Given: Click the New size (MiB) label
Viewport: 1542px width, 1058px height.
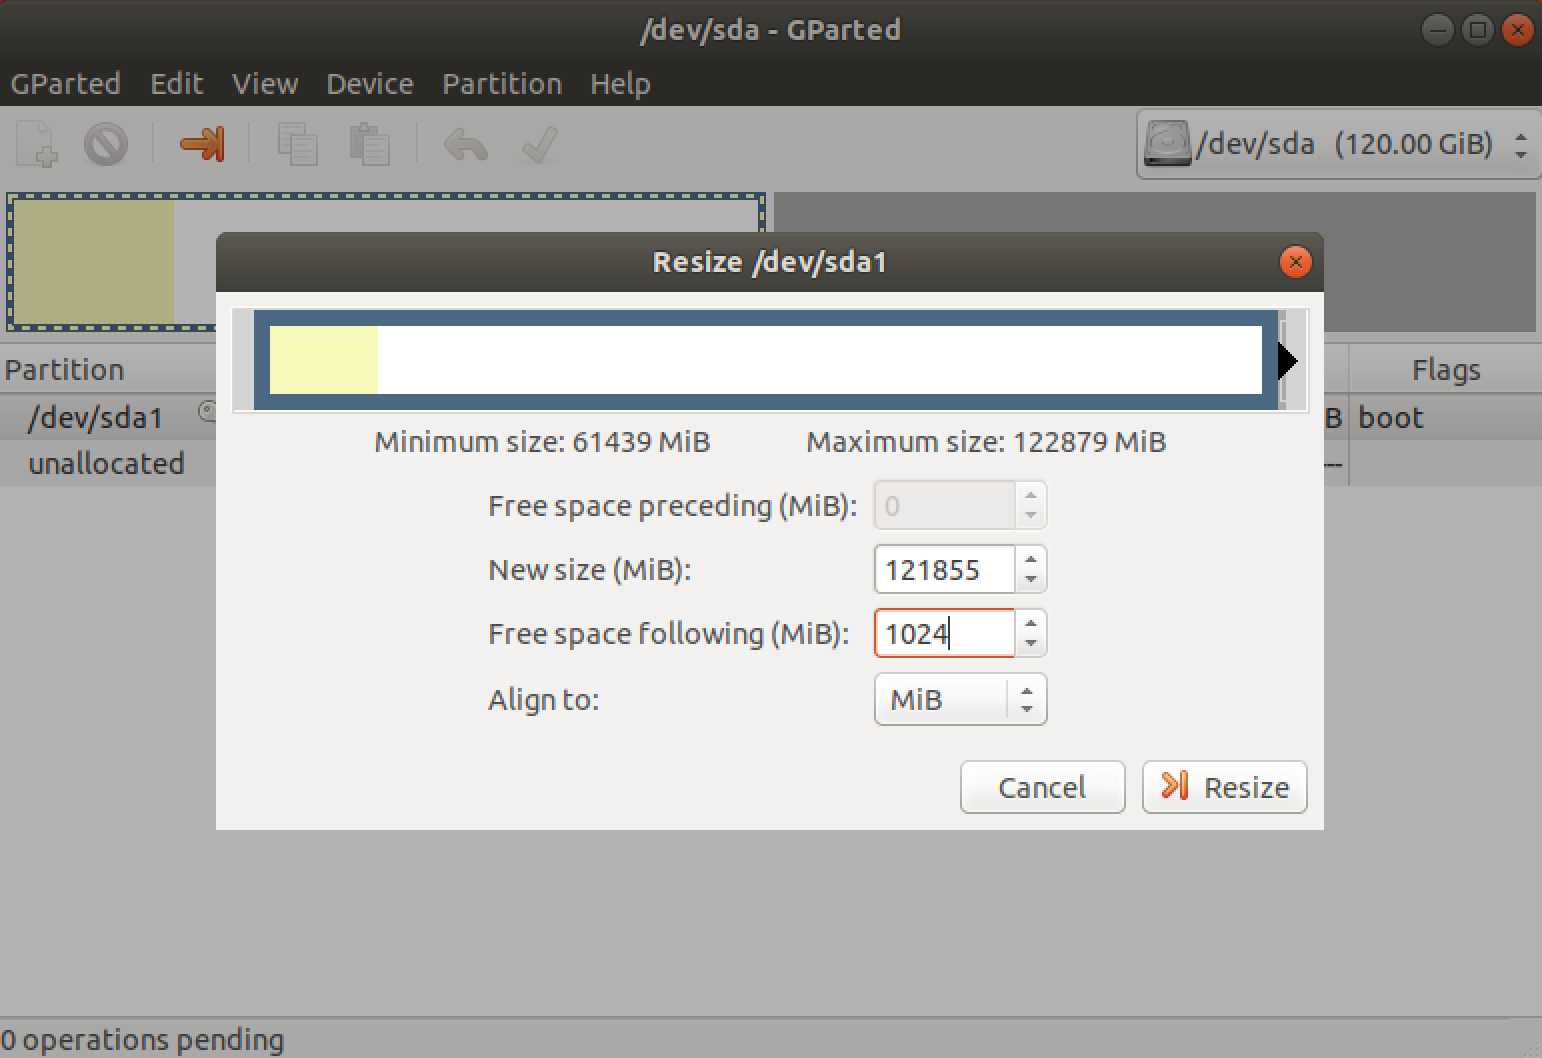Looking at the screenshot, I should coord(589,570).
